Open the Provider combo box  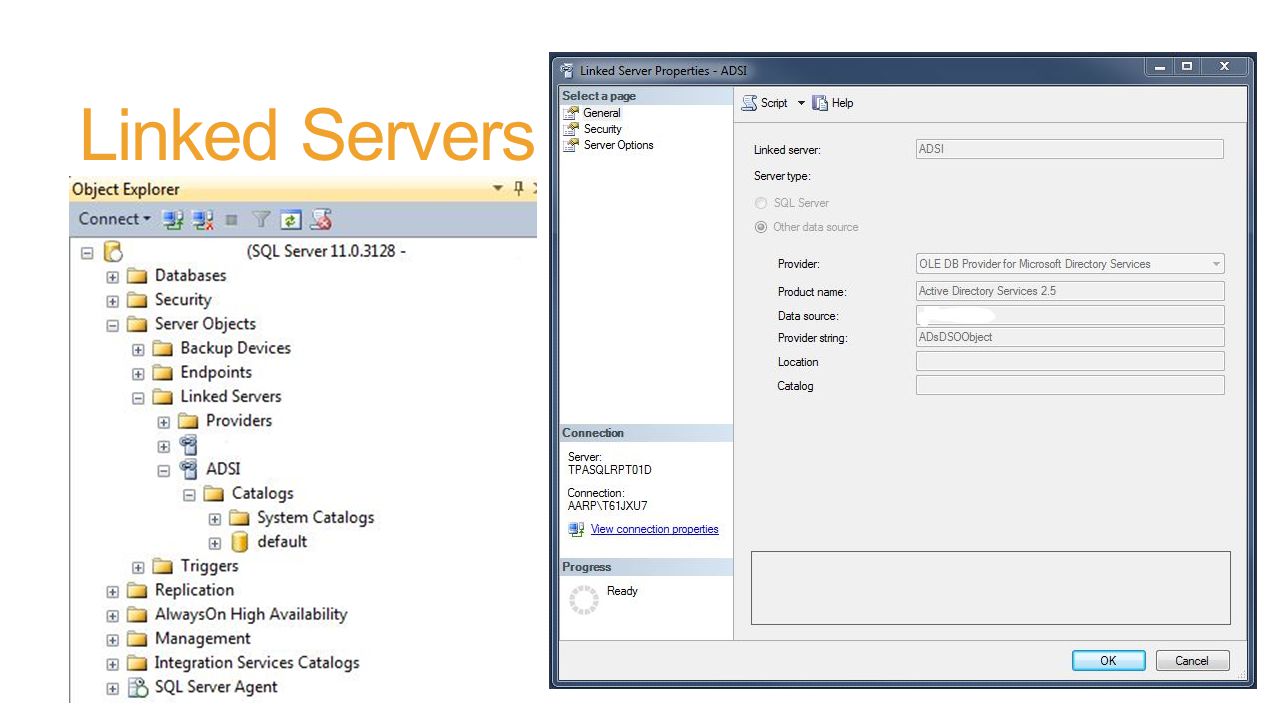point(1070,264)
